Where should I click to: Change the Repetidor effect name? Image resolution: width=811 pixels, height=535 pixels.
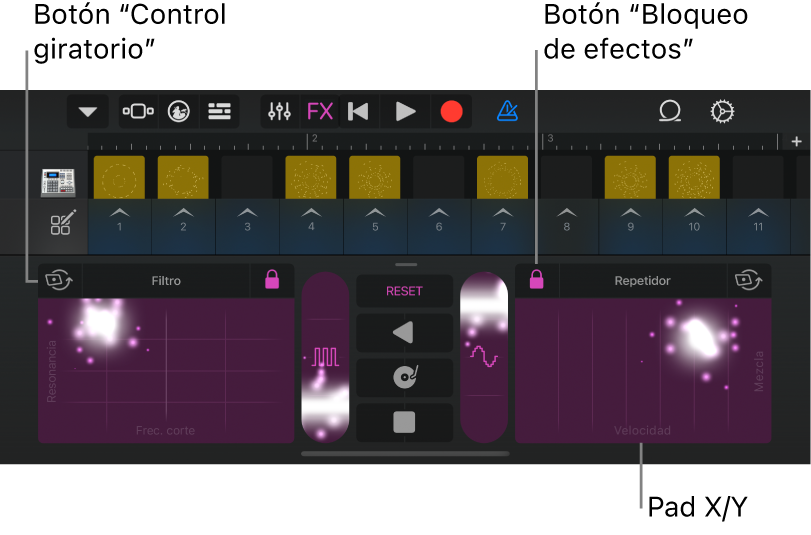[642, 280]
